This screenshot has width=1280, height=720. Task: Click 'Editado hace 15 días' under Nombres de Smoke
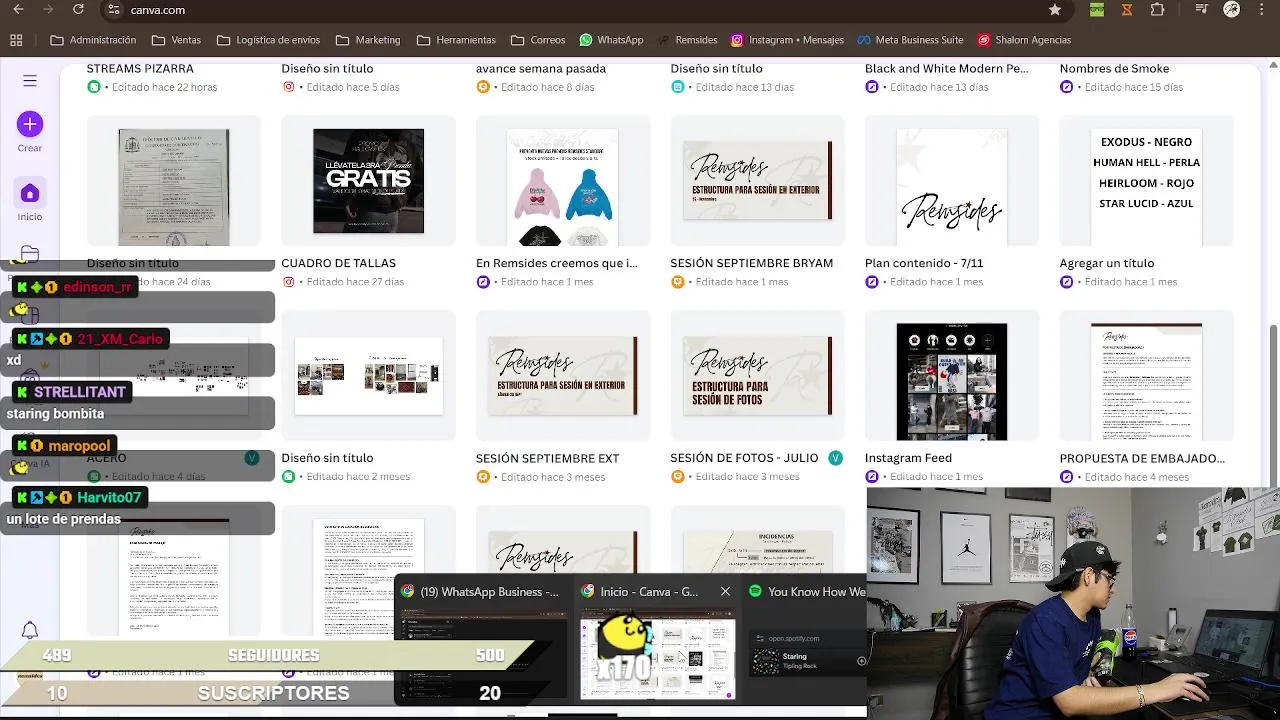(x=1133, y=87)
